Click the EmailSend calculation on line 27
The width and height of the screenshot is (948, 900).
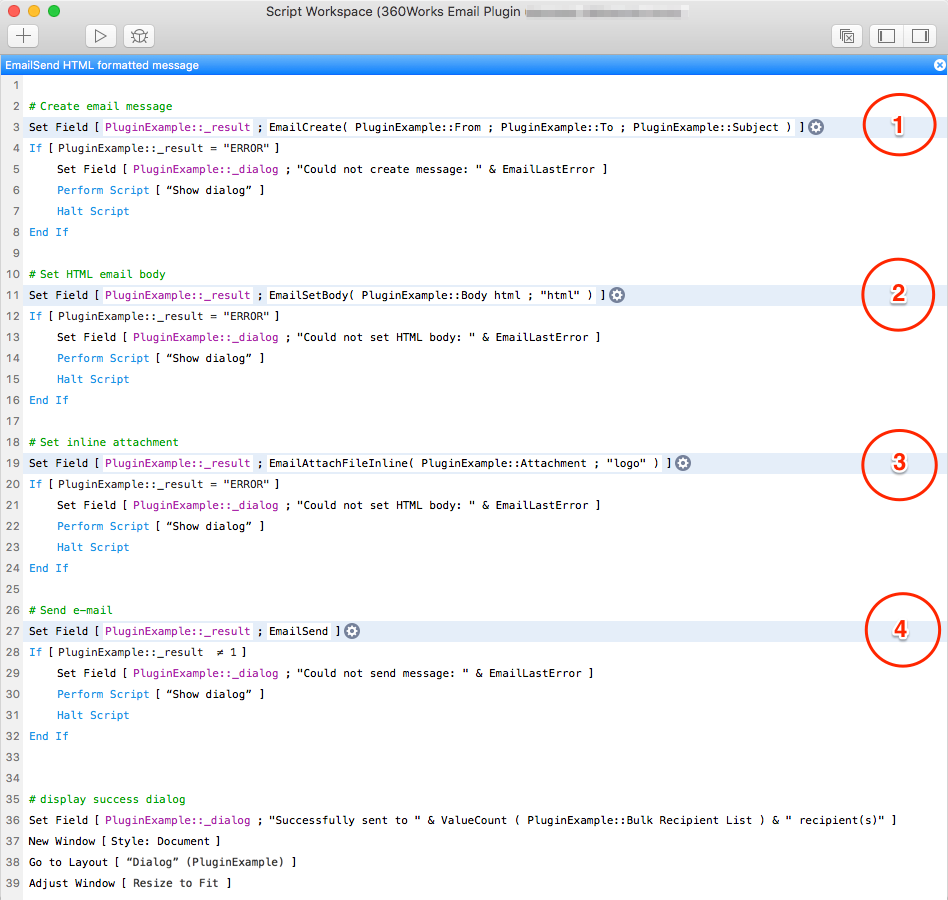click(x=299, y=632)
